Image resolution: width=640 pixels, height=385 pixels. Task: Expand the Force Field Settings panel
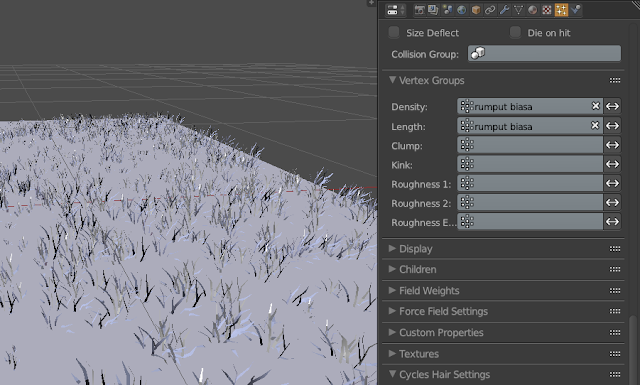(x=392, y=311)
